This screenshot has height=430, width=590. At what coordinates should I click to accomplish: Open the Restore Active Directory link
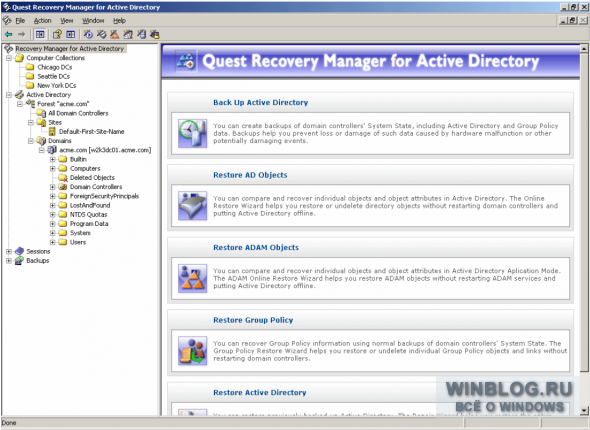click(260, 392)
